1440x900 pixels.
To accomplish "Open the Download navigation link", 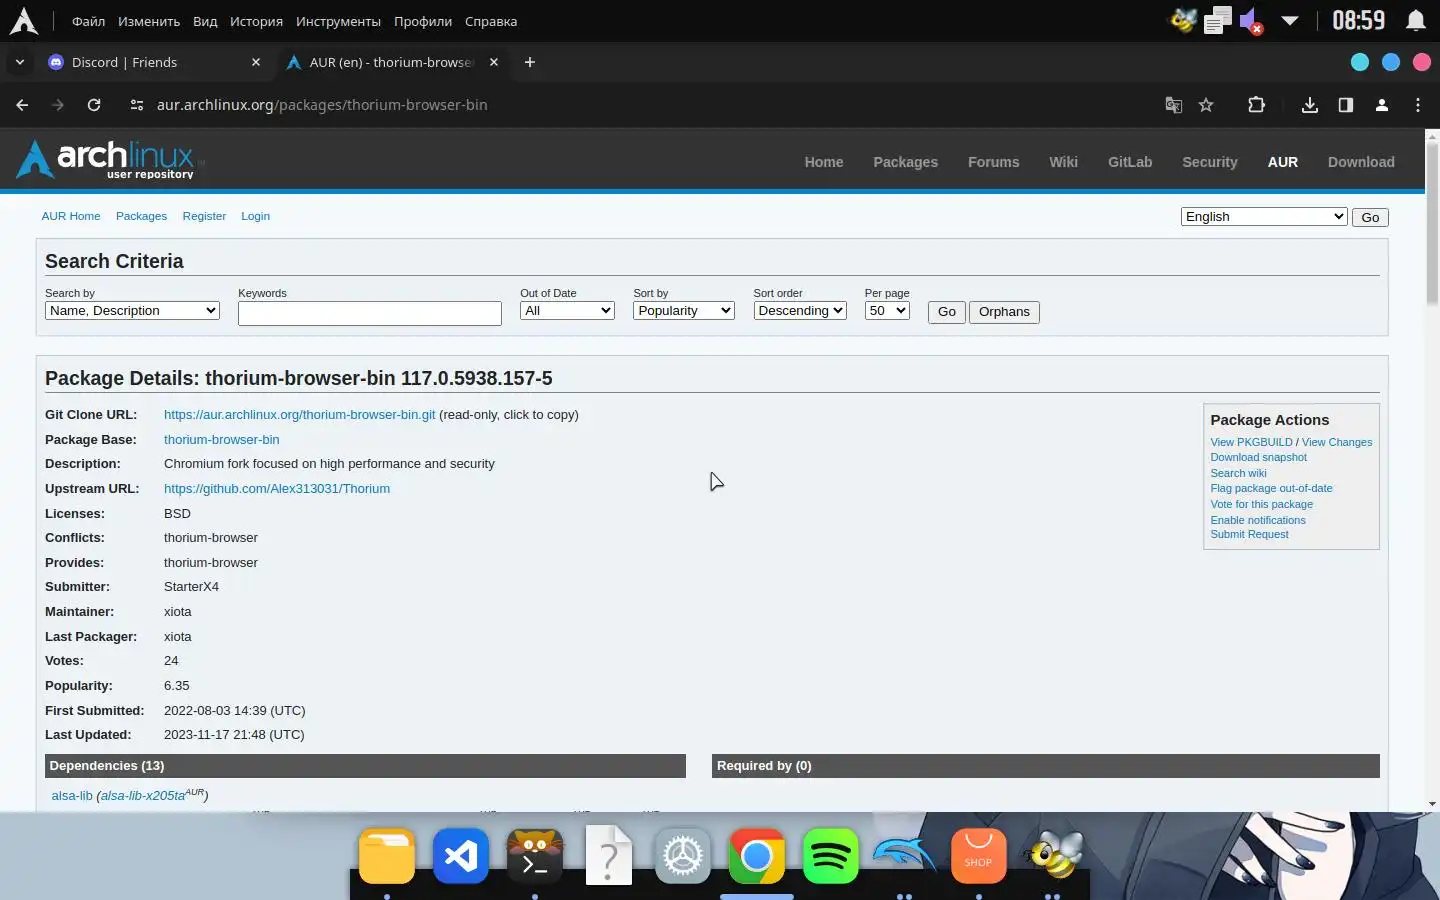I will [1361, 162].
